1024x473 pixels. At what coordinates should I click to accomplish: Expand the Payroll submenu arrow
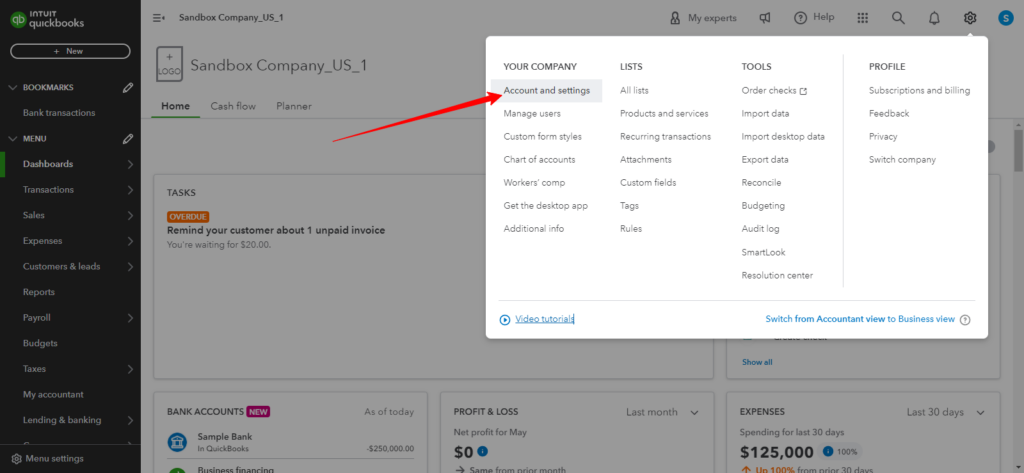(130, 318)
